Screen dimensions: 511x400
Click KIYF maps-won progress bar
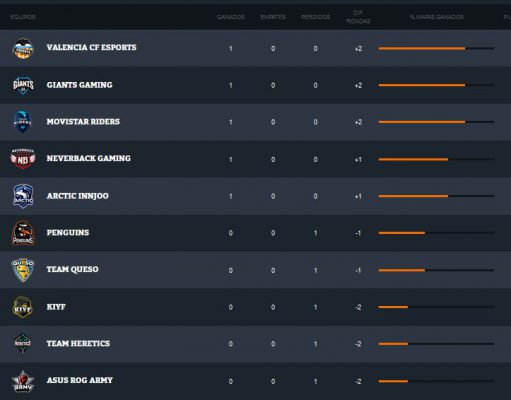436,307
